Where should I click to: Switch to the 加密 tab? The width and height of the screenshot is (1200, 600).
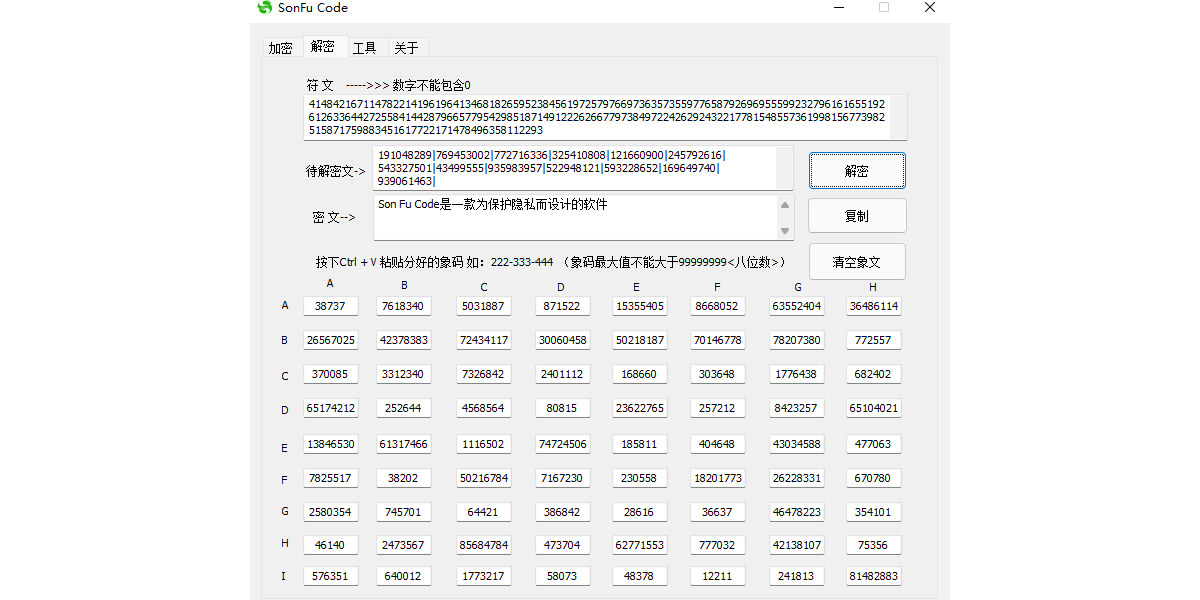(280, 47)
